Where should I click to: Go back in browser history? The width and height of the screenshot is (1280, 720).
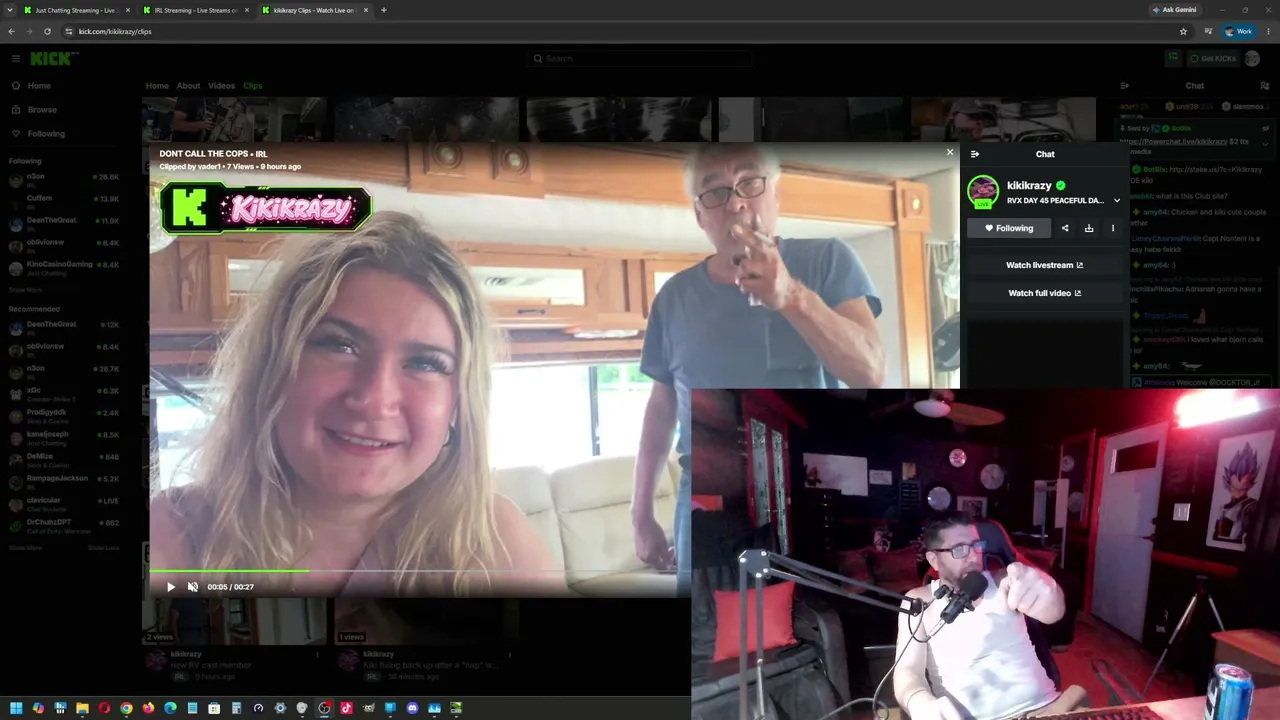11,31
